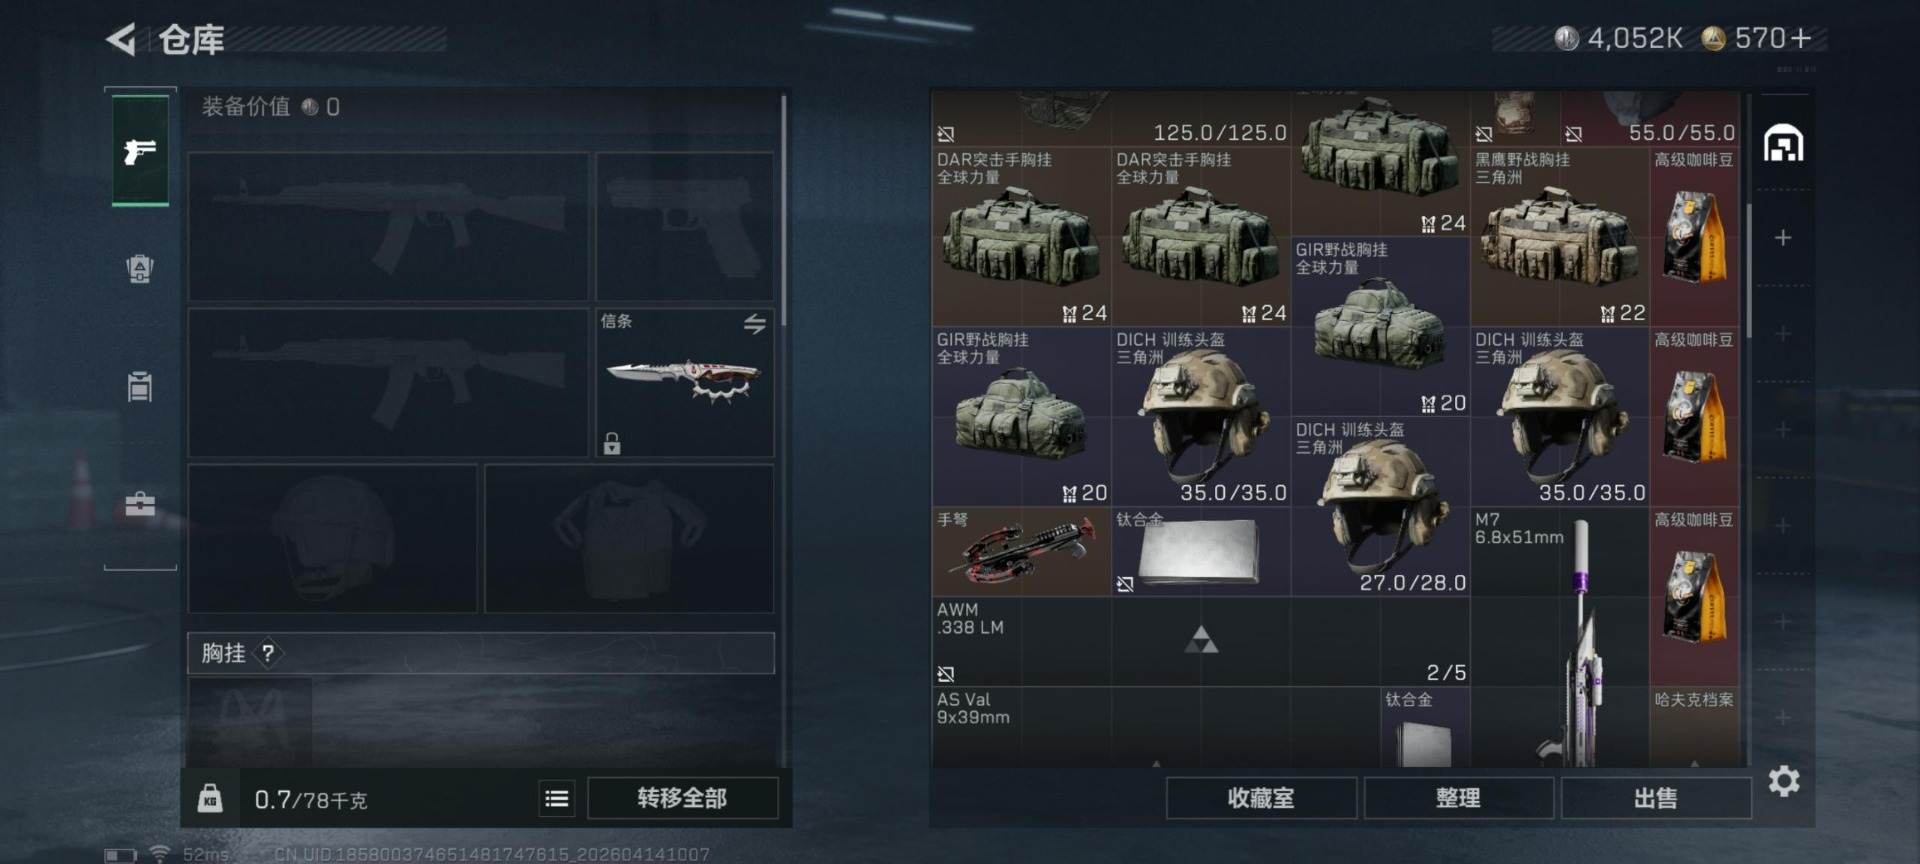
Task: Click the 转移全部 button
Action: [x=683, y=798]
